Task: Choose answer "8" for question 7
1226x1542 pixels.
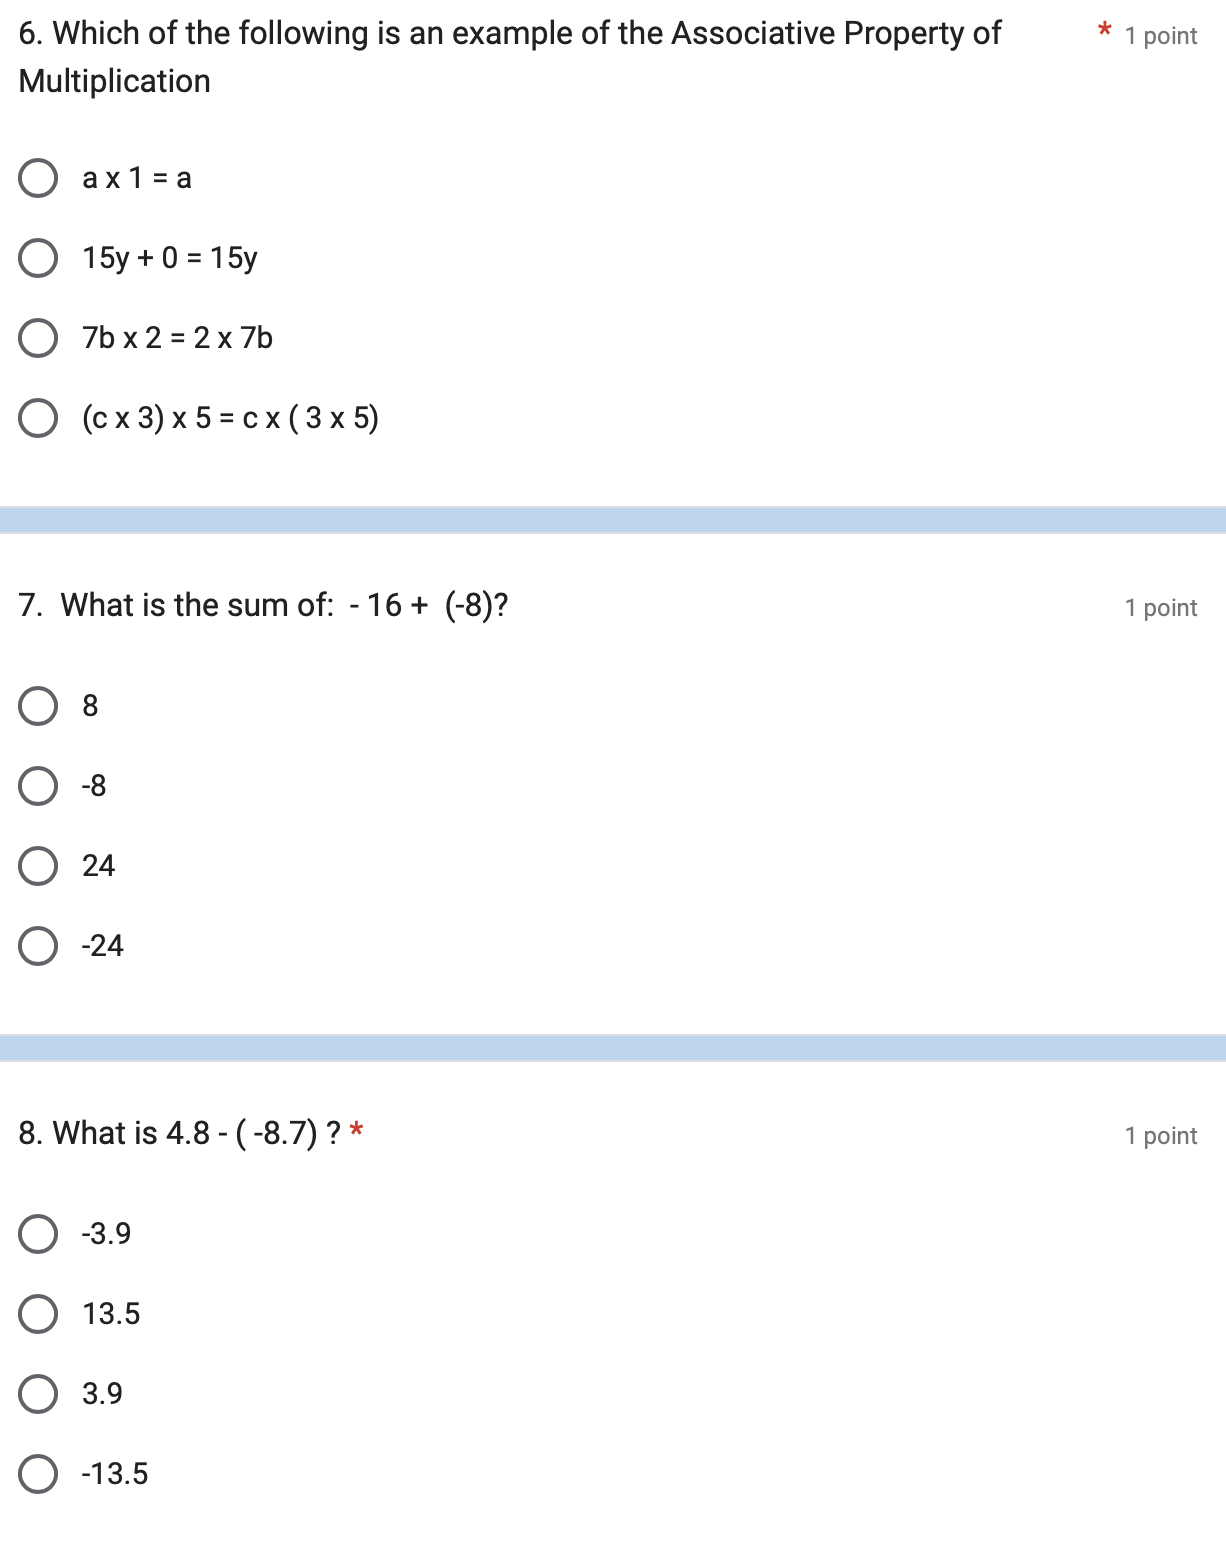Action: tap(38, 707)
